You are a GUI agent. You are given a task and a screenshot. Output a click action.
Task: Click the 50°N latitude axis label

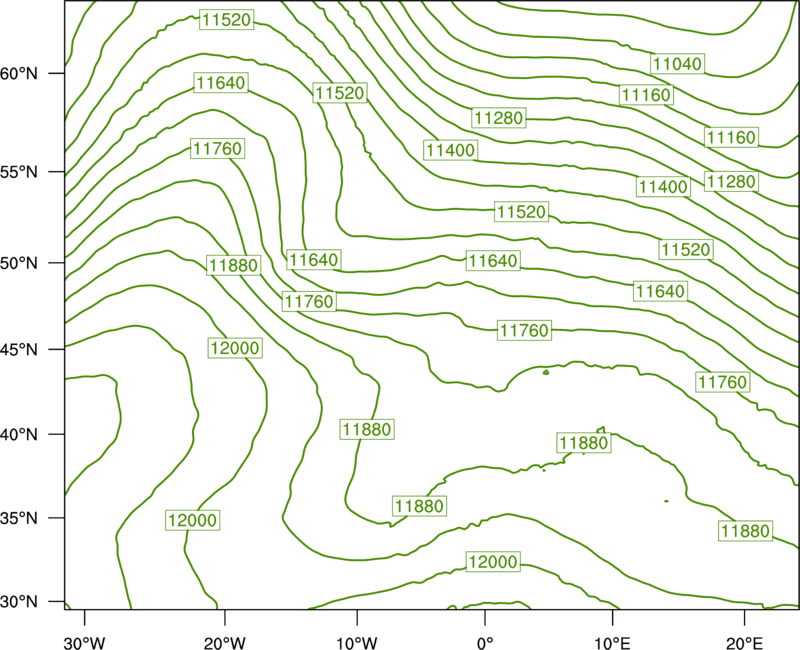(19, 263)
